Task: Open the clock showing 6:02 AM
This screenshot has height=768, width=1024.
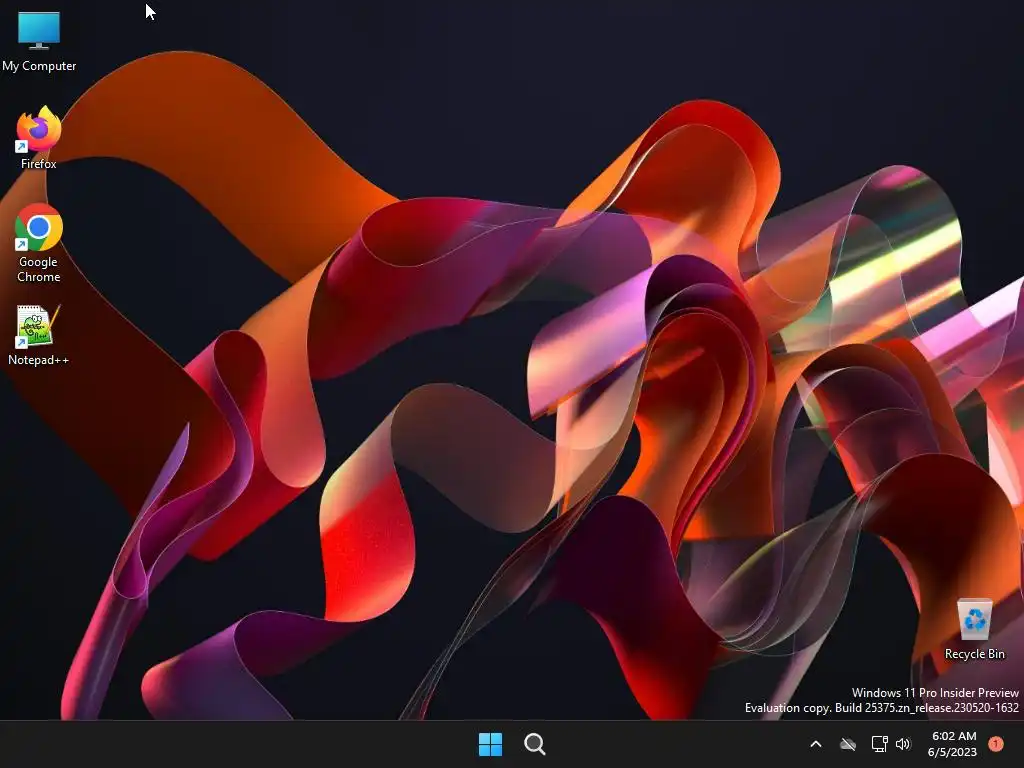Action: [953, 736]
